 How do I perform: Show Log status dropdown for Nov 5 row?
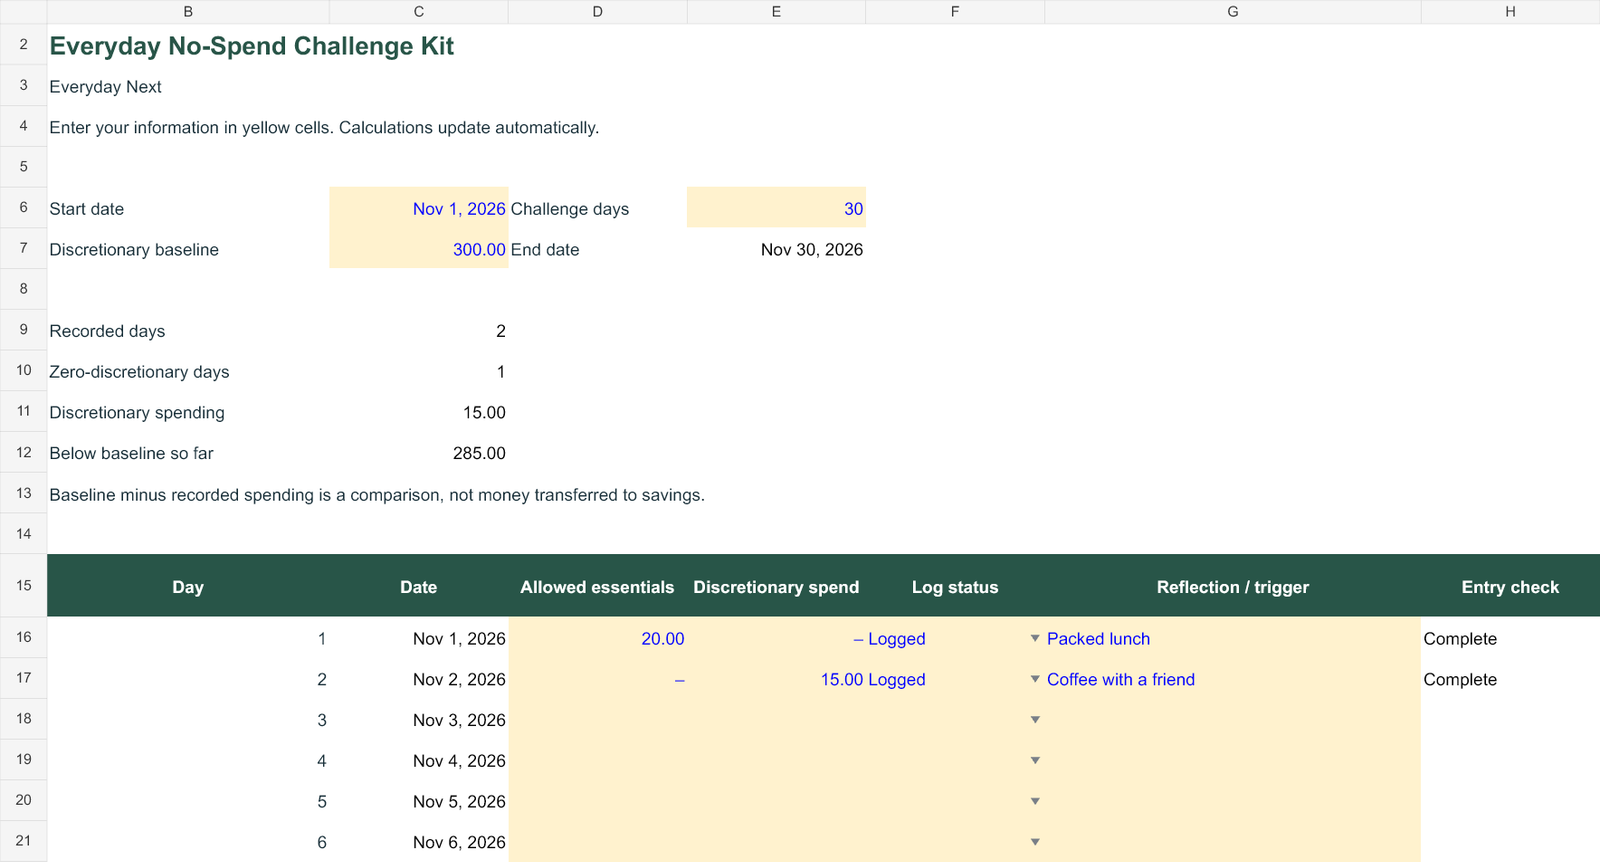pyautogui.click(x=1035, y=801)
